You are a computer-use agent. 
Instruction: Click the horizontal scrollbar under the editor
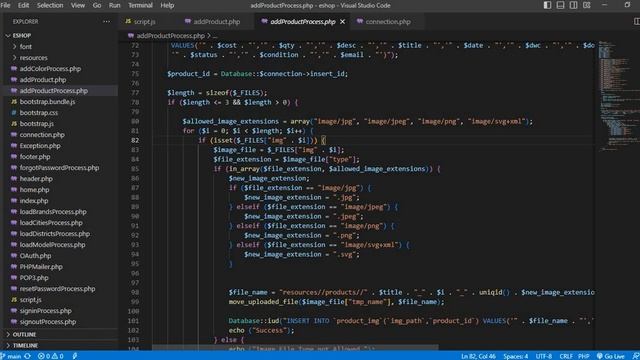click(x=295, y=347)
